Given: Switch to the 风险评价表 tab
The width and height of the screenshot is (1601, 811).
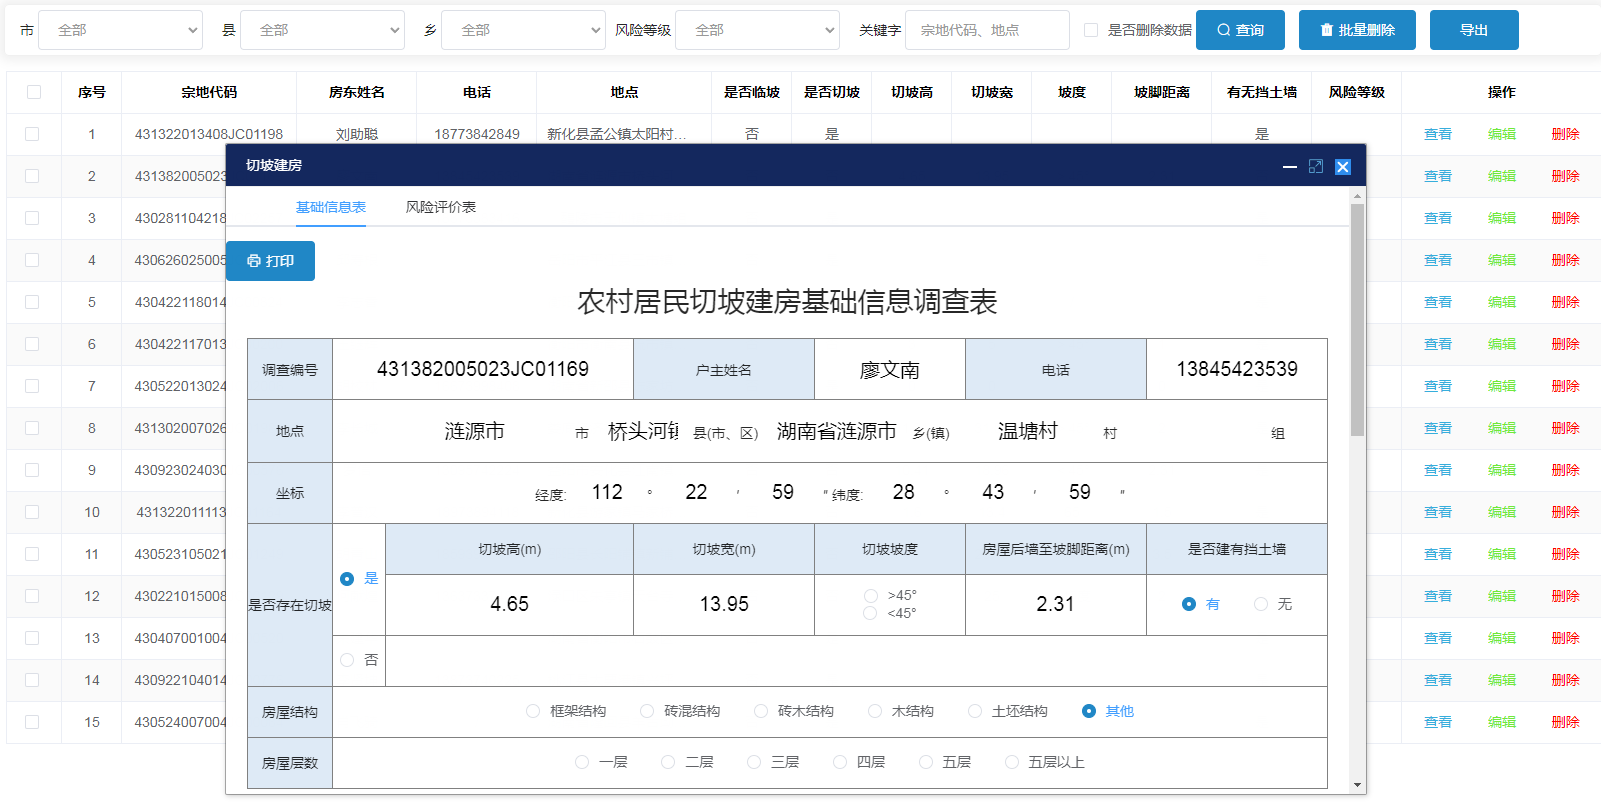Looking at the screenshot, I should tap(440, 207).
